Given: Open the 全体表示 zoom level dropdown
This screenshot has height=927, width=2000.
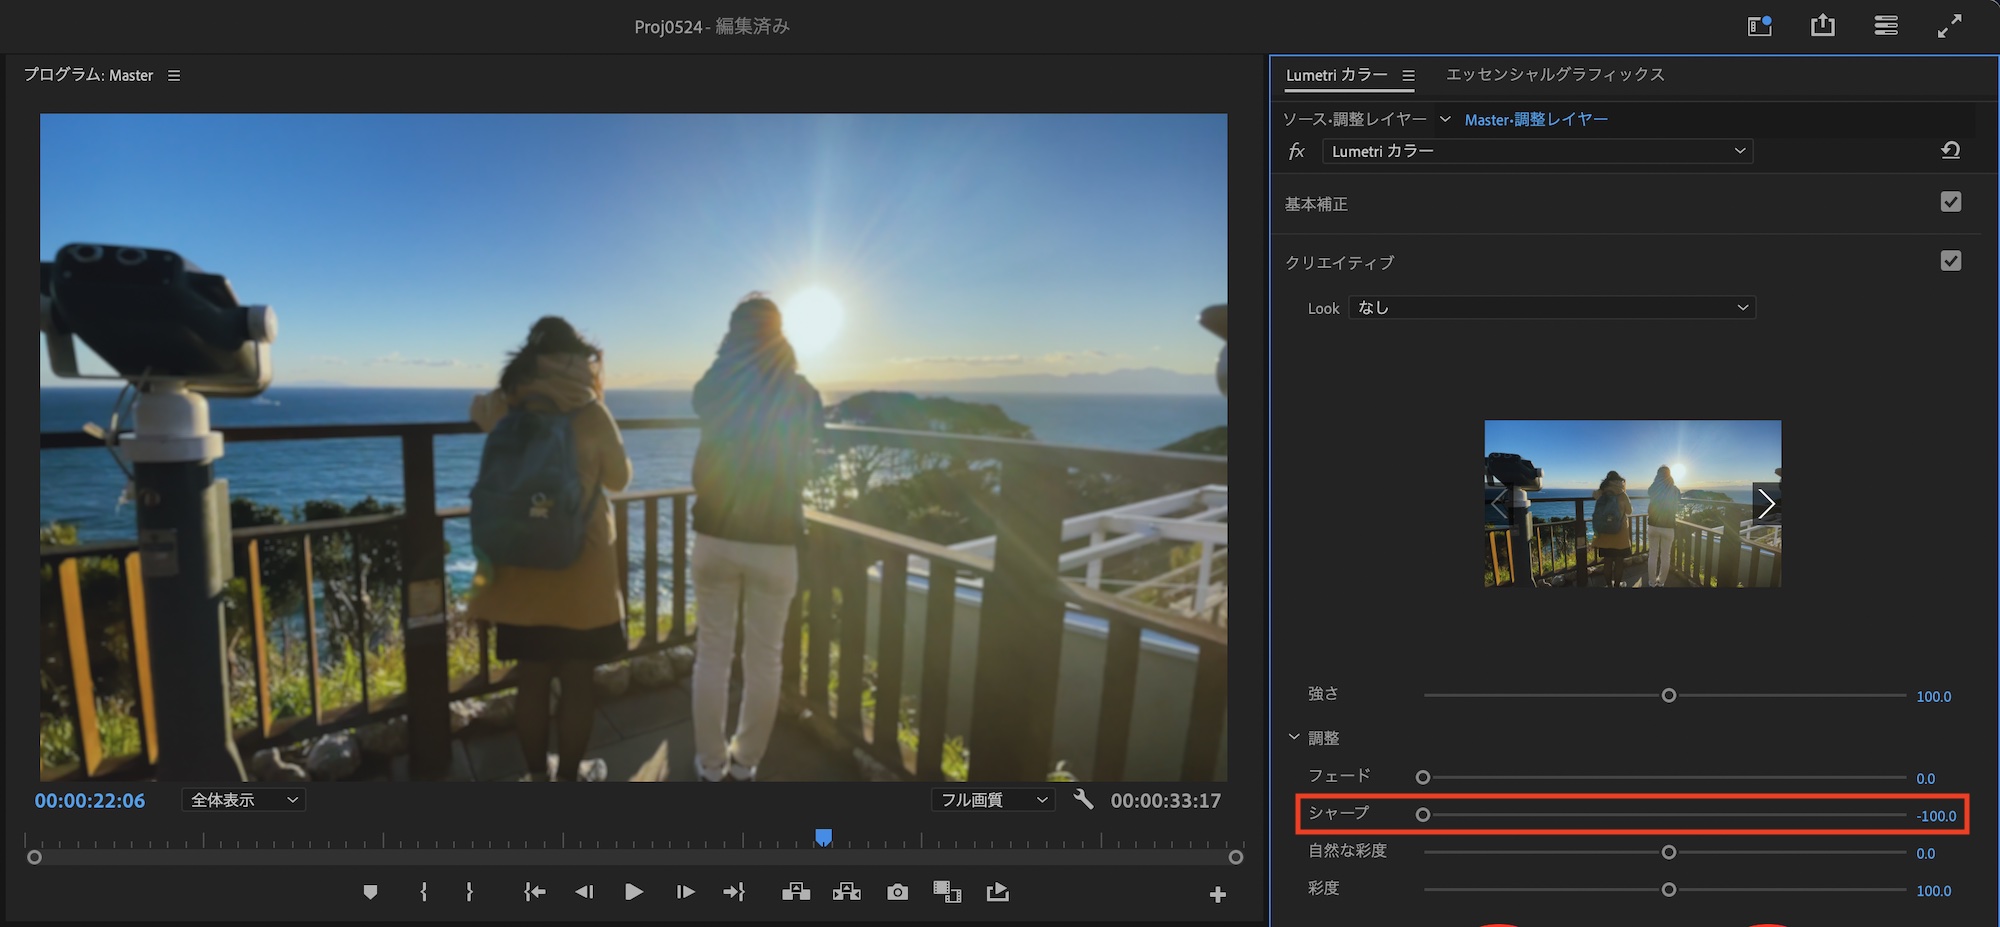Looking at the screenshot, I should click(x=243, y=800).
